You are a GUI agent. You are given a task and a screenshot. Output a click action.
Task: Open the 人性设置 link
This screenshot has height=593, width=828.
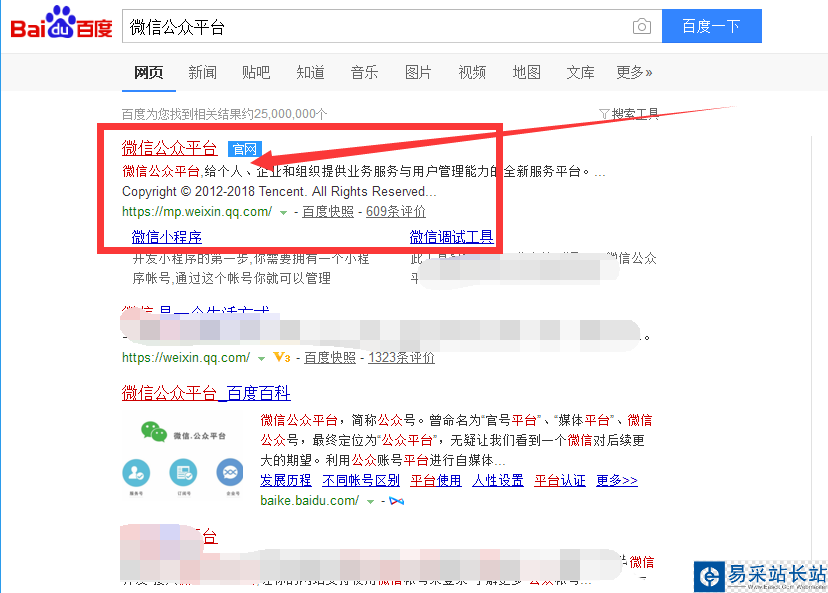[x=498, y=481]
